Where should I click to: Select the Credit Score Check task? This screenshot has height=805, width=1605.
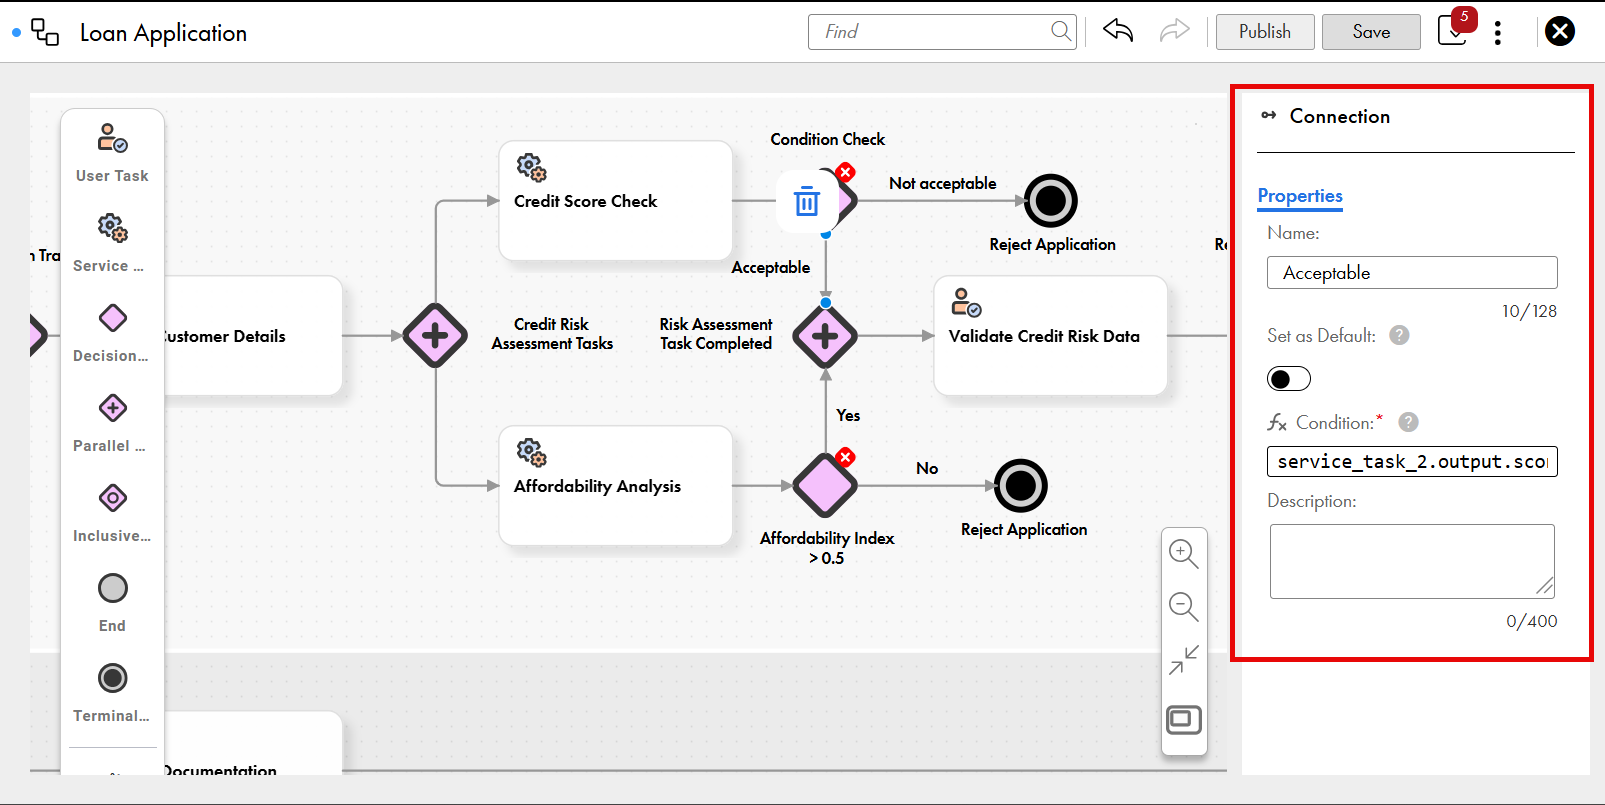tap(616, 201)
